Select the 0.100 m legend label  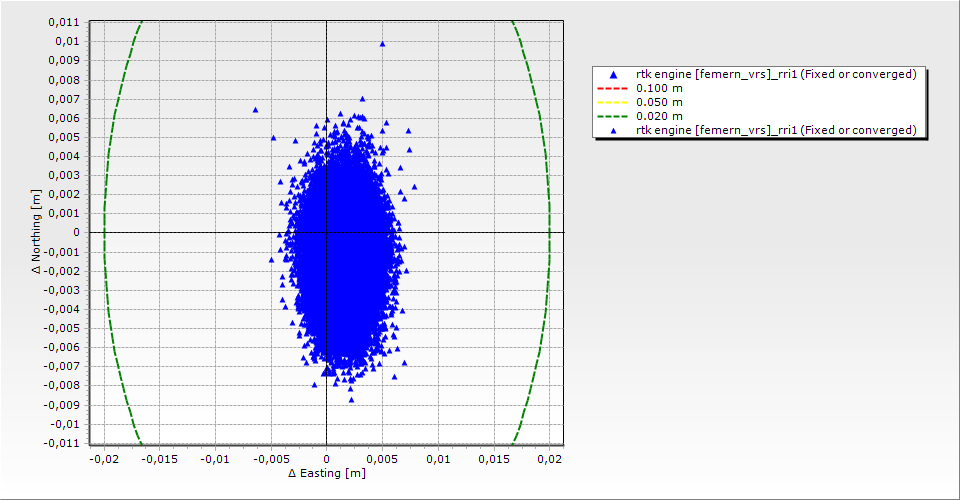coord(659,88)
